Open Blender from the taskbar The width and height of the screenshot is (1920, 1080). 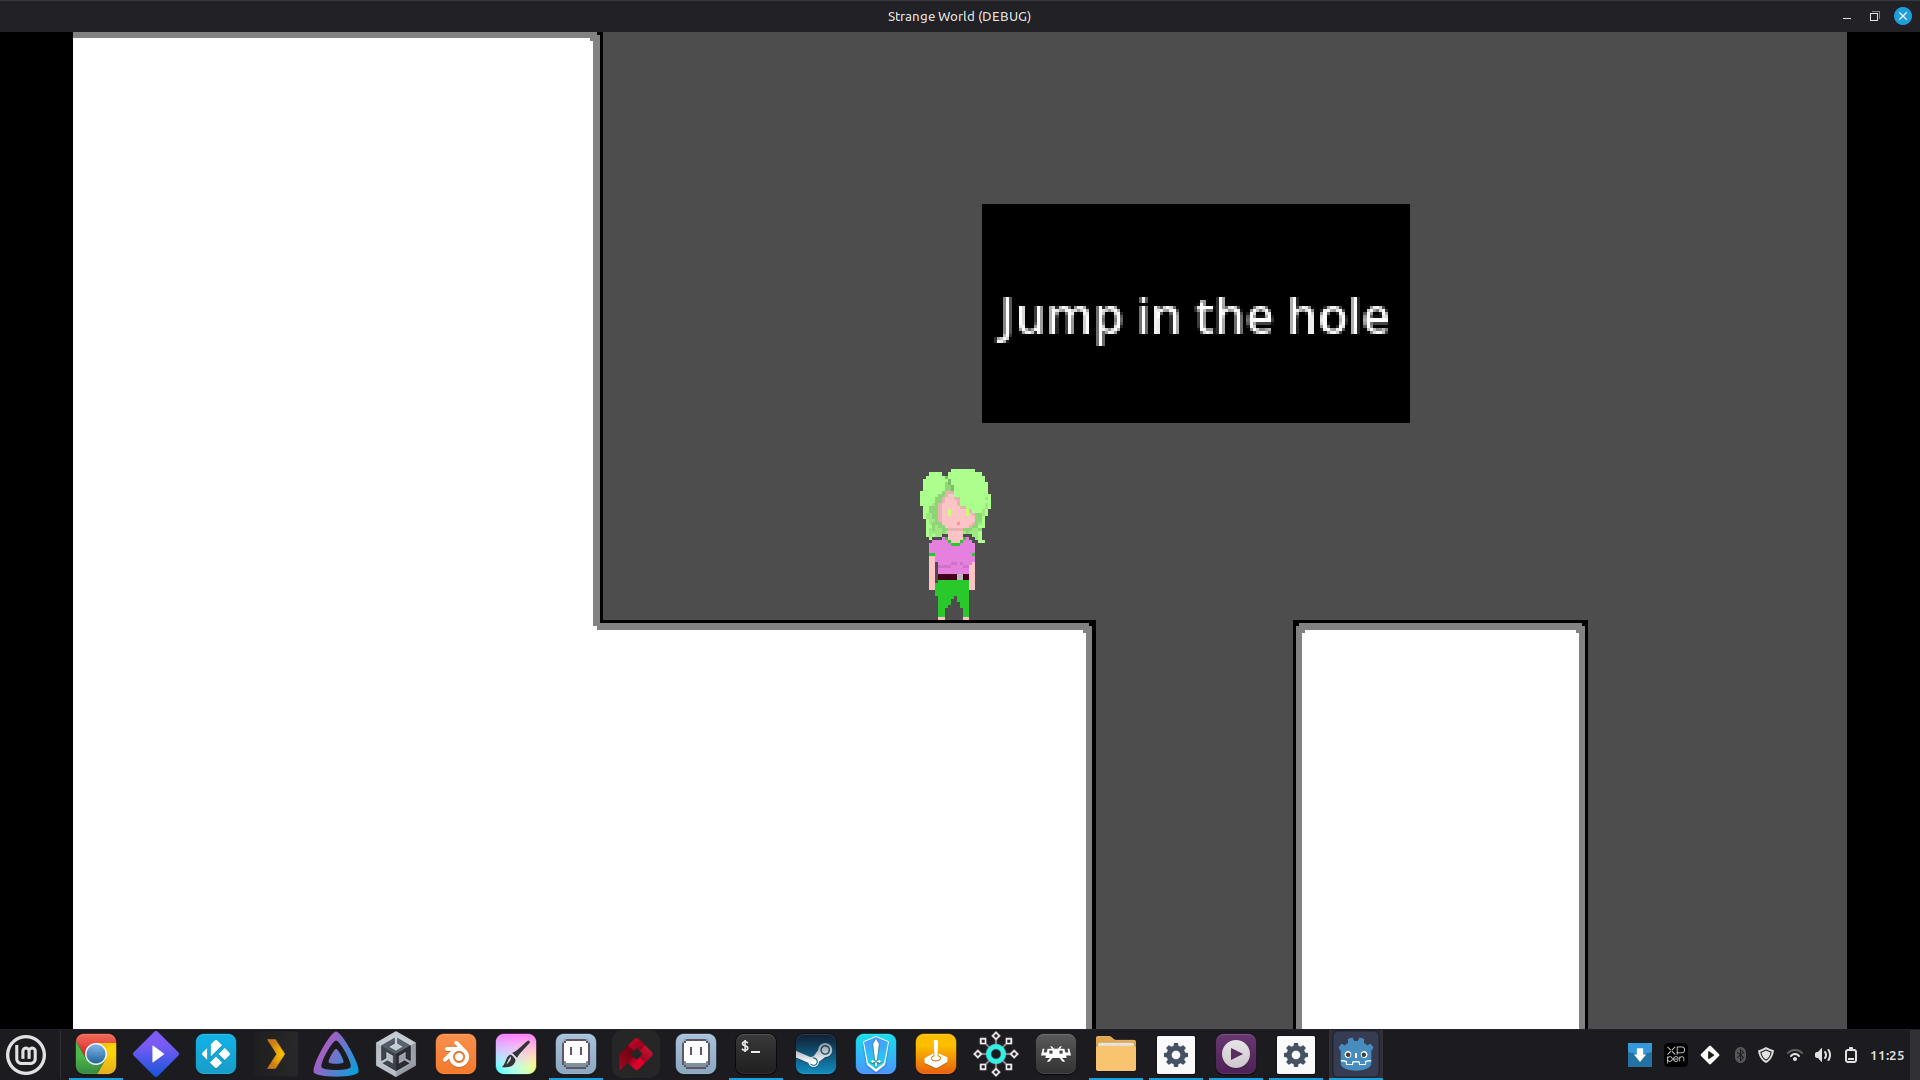[x=456, y=1054]
